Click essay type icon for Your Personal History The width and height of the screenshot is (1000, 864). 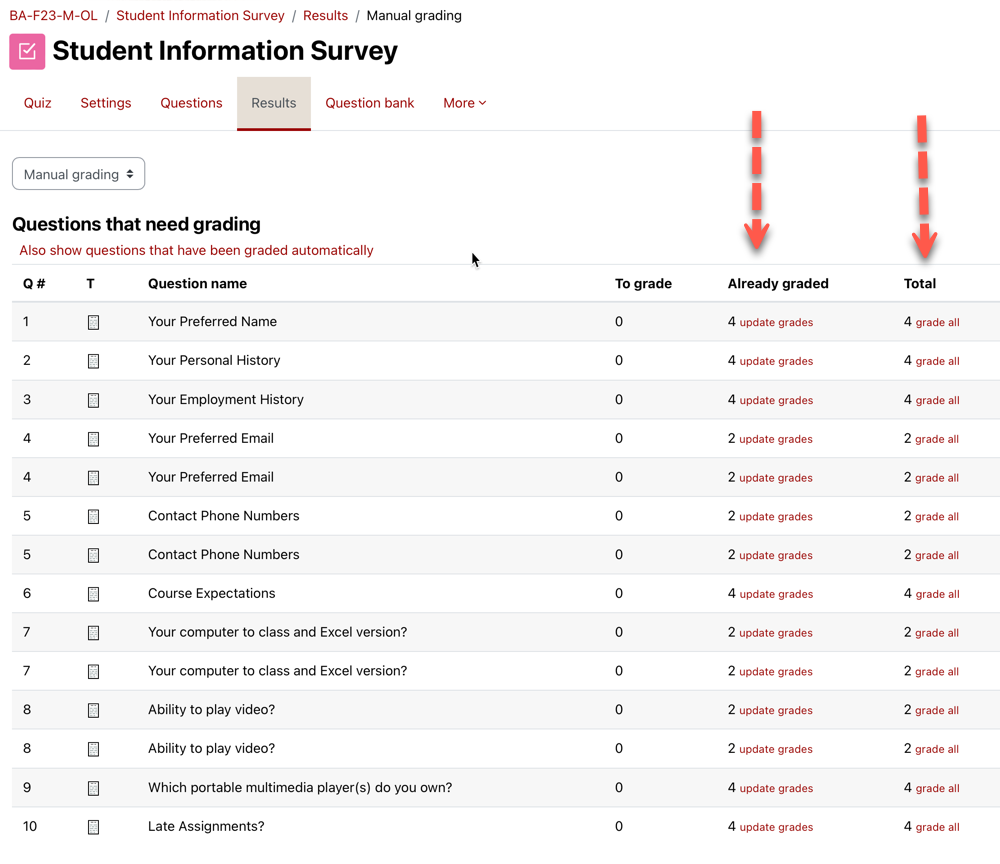tap(93, 362)
